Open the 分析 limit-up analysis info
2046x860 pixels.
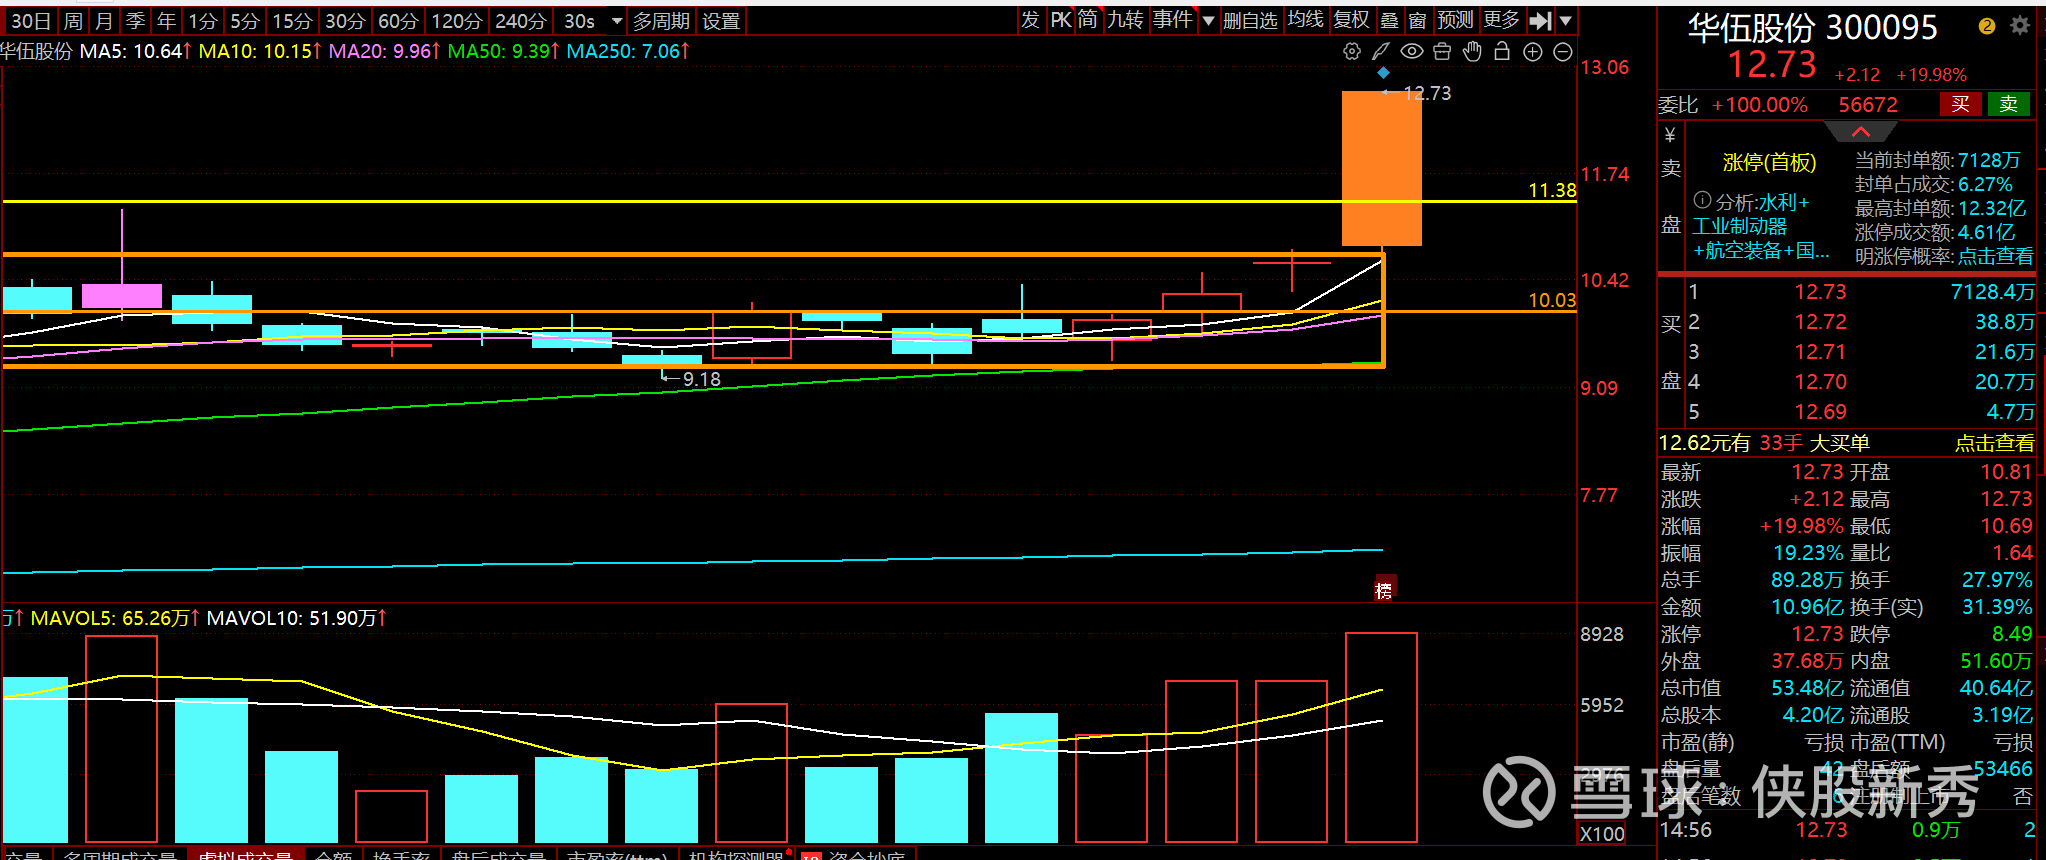[x=1752, y=202]
